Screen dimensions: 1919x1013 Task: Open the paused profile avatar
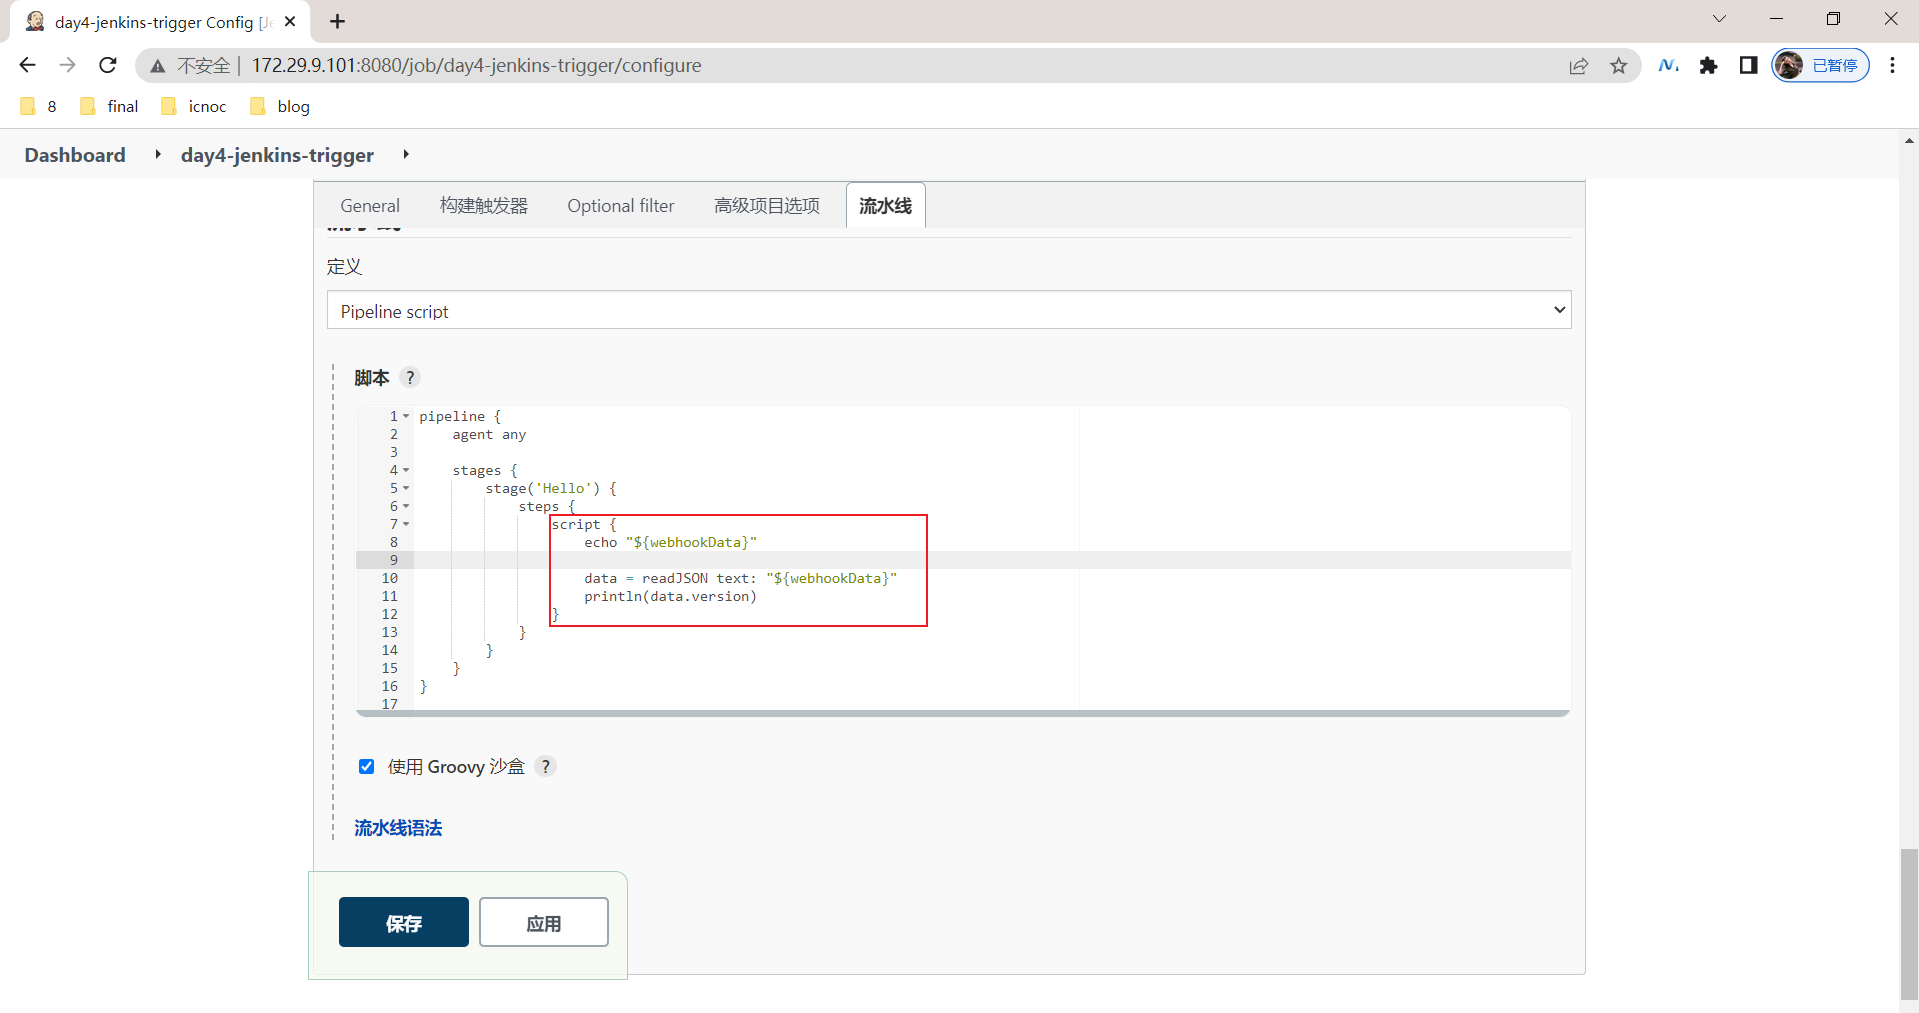point(1820,65)
